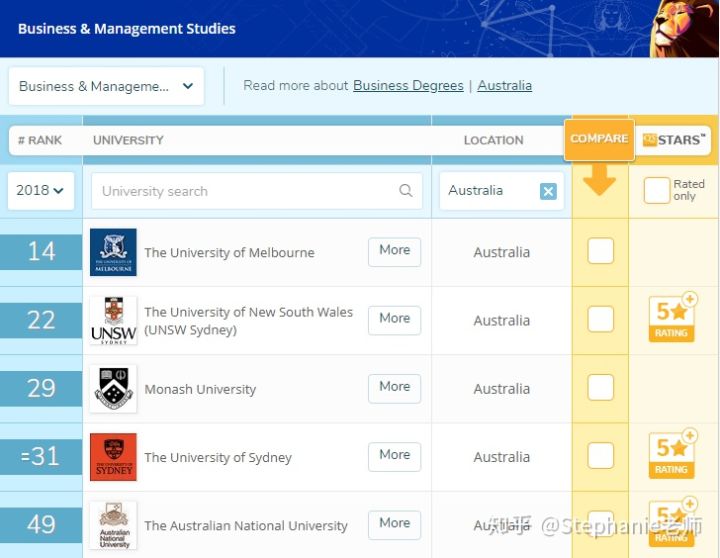Click More for University of Melbourne
The height and width of the screenshot is (558, 720).
[394, 252]
